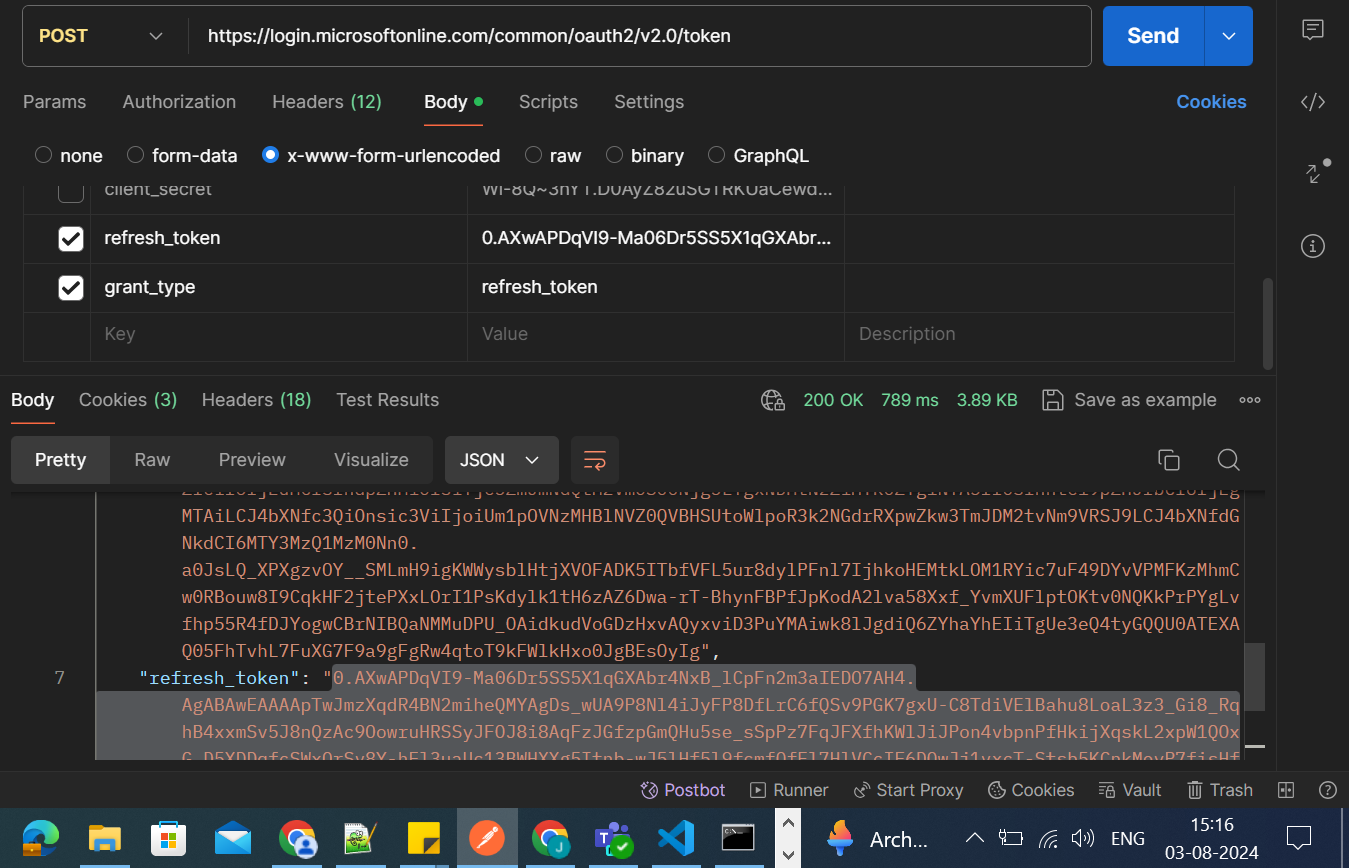
Task: Open Microsoft Edge from the taskbar
Action: [41, 838]
